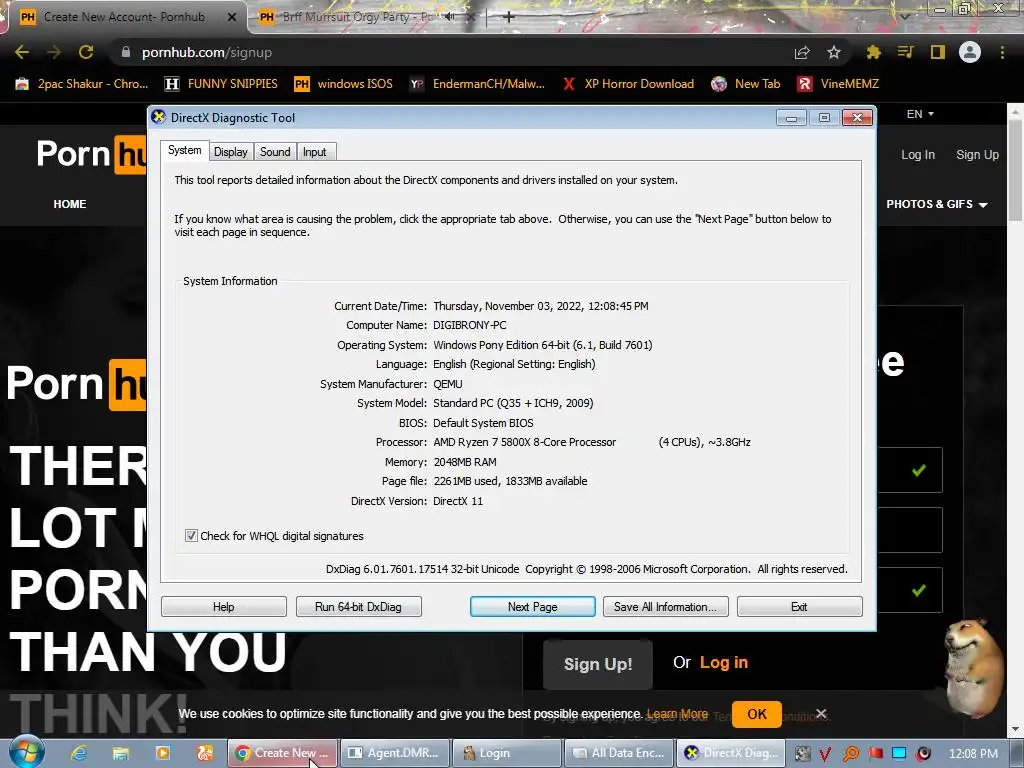Click the red V tray icon

[825, 754]
